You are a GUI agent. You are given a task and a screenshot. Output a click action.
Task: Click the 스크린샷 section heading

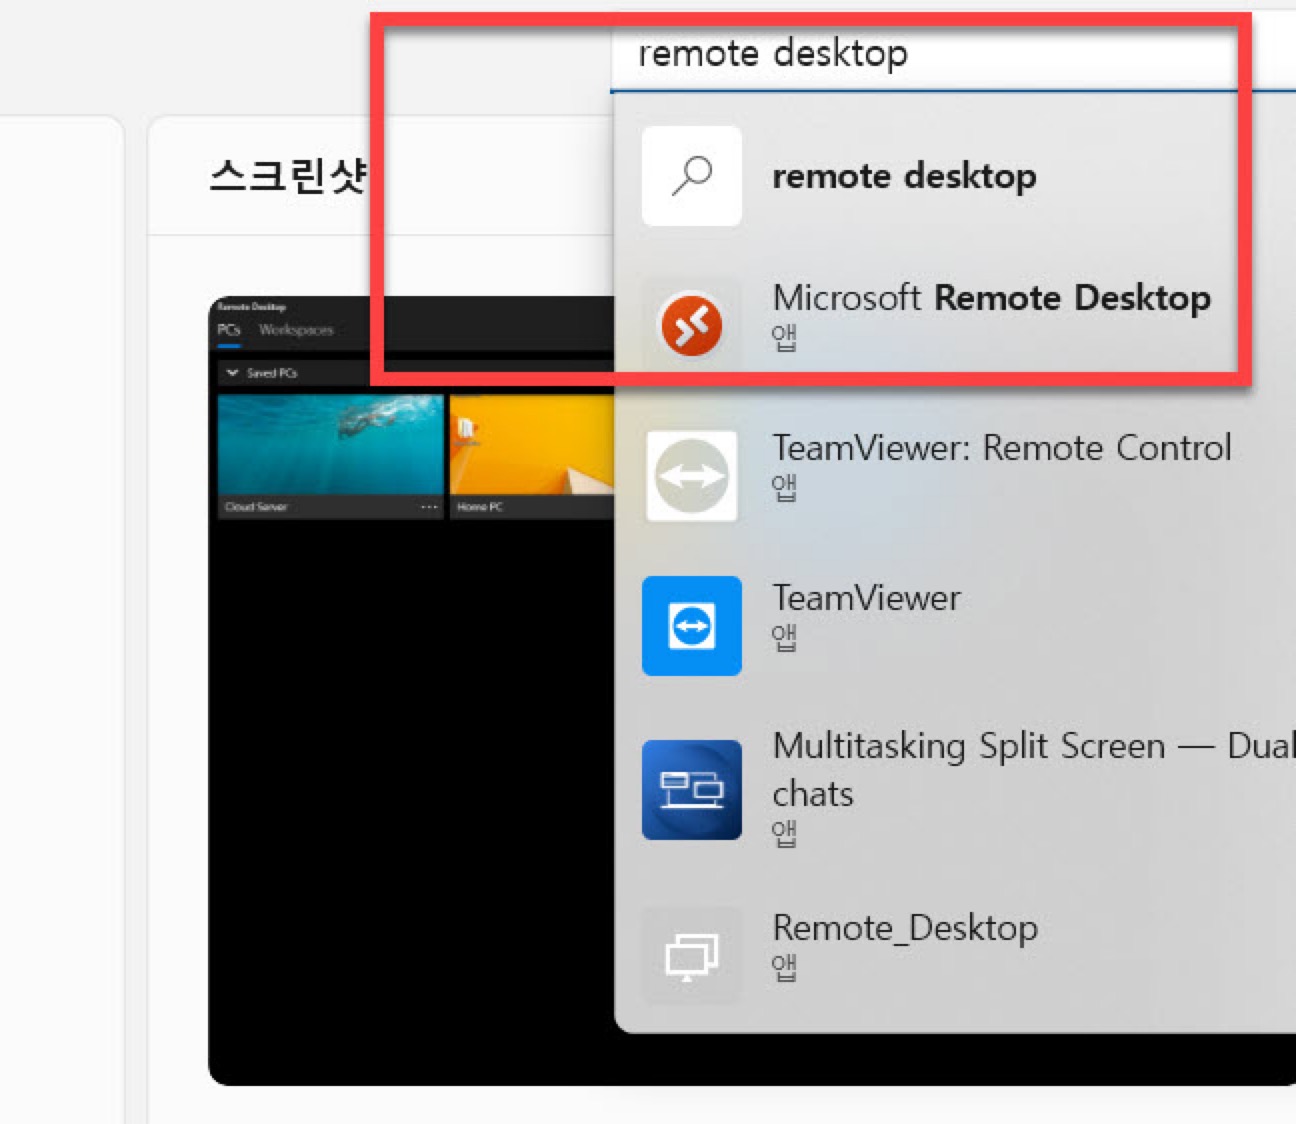click(289, 176)
